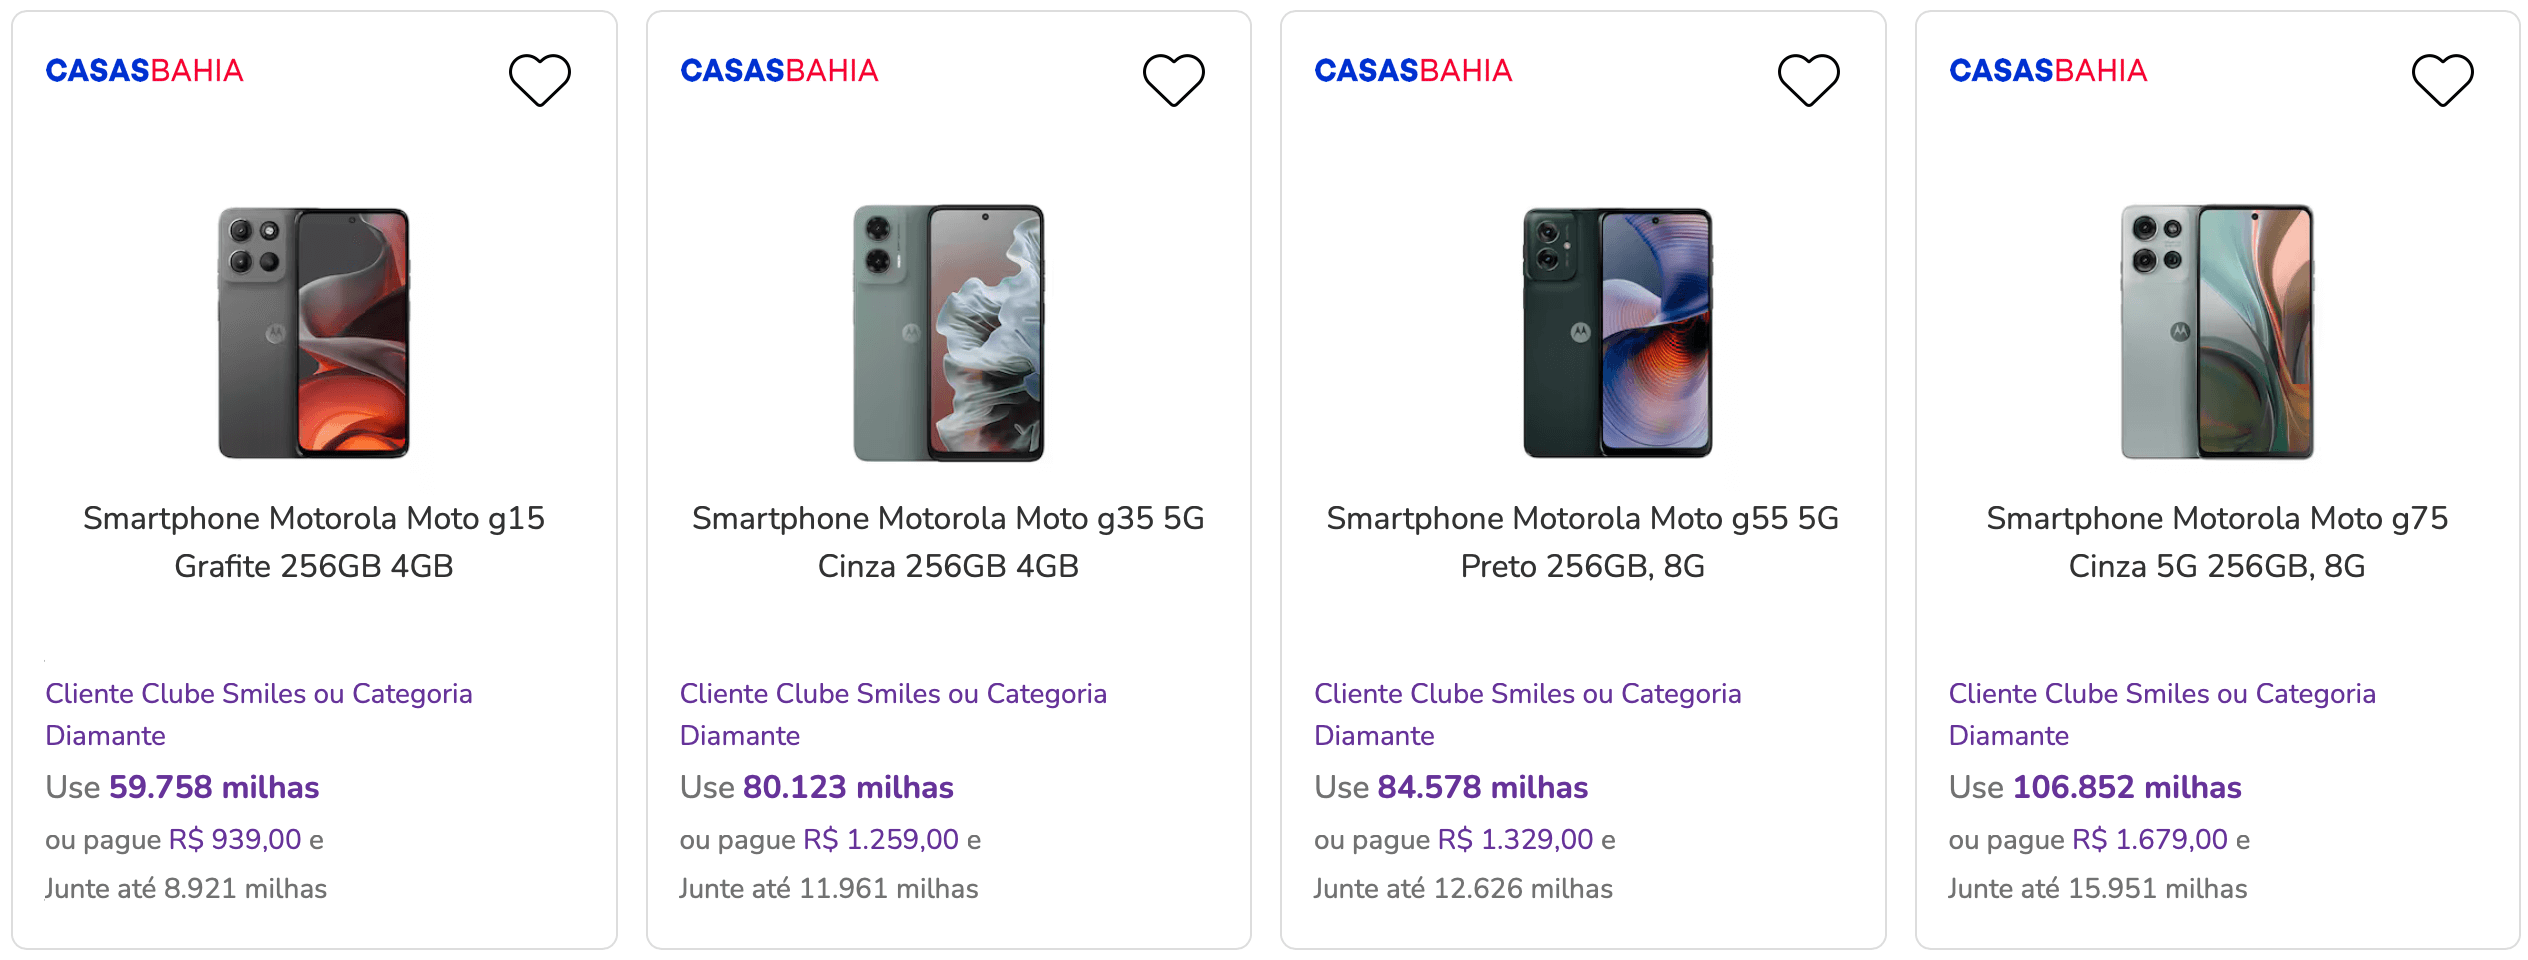Image resolution: width=2528 pixels, height=960 pixels.
Task: Click the Cliente Clube Smiles link under the Moto g15
Action: point(259,714)
